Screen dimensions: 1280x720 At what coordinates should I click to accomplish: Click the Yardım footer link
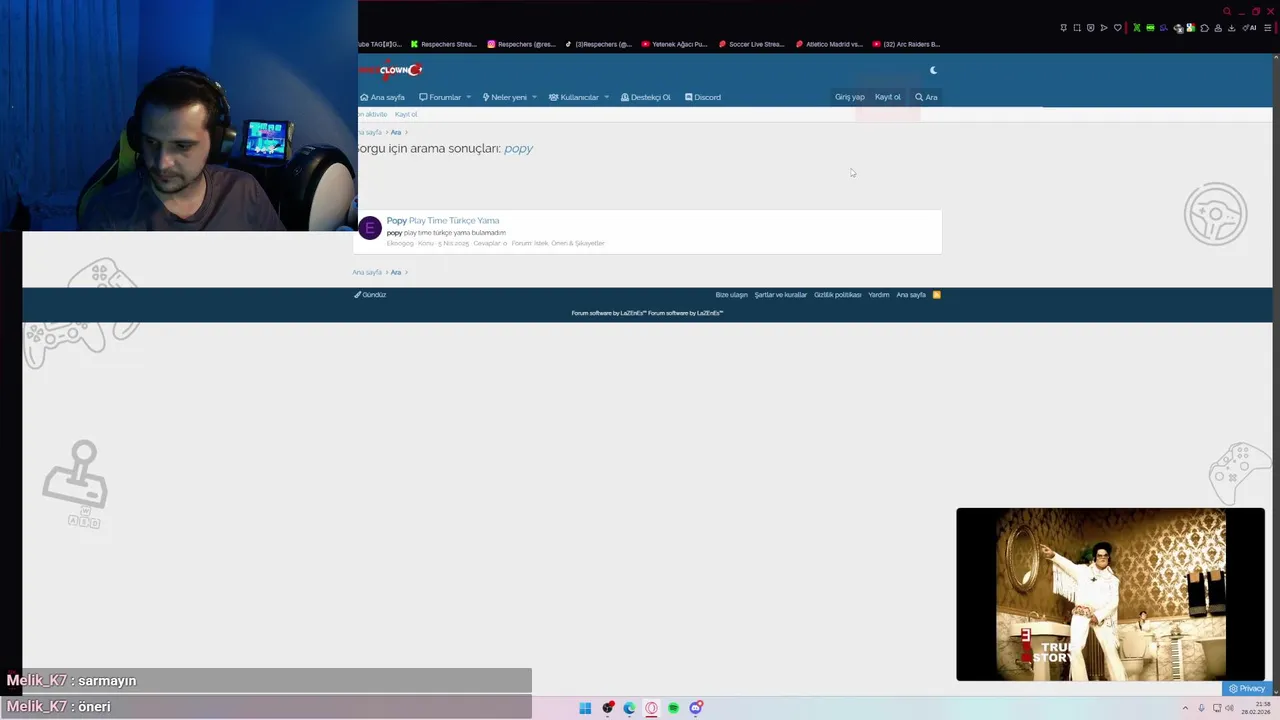(878, 295)
